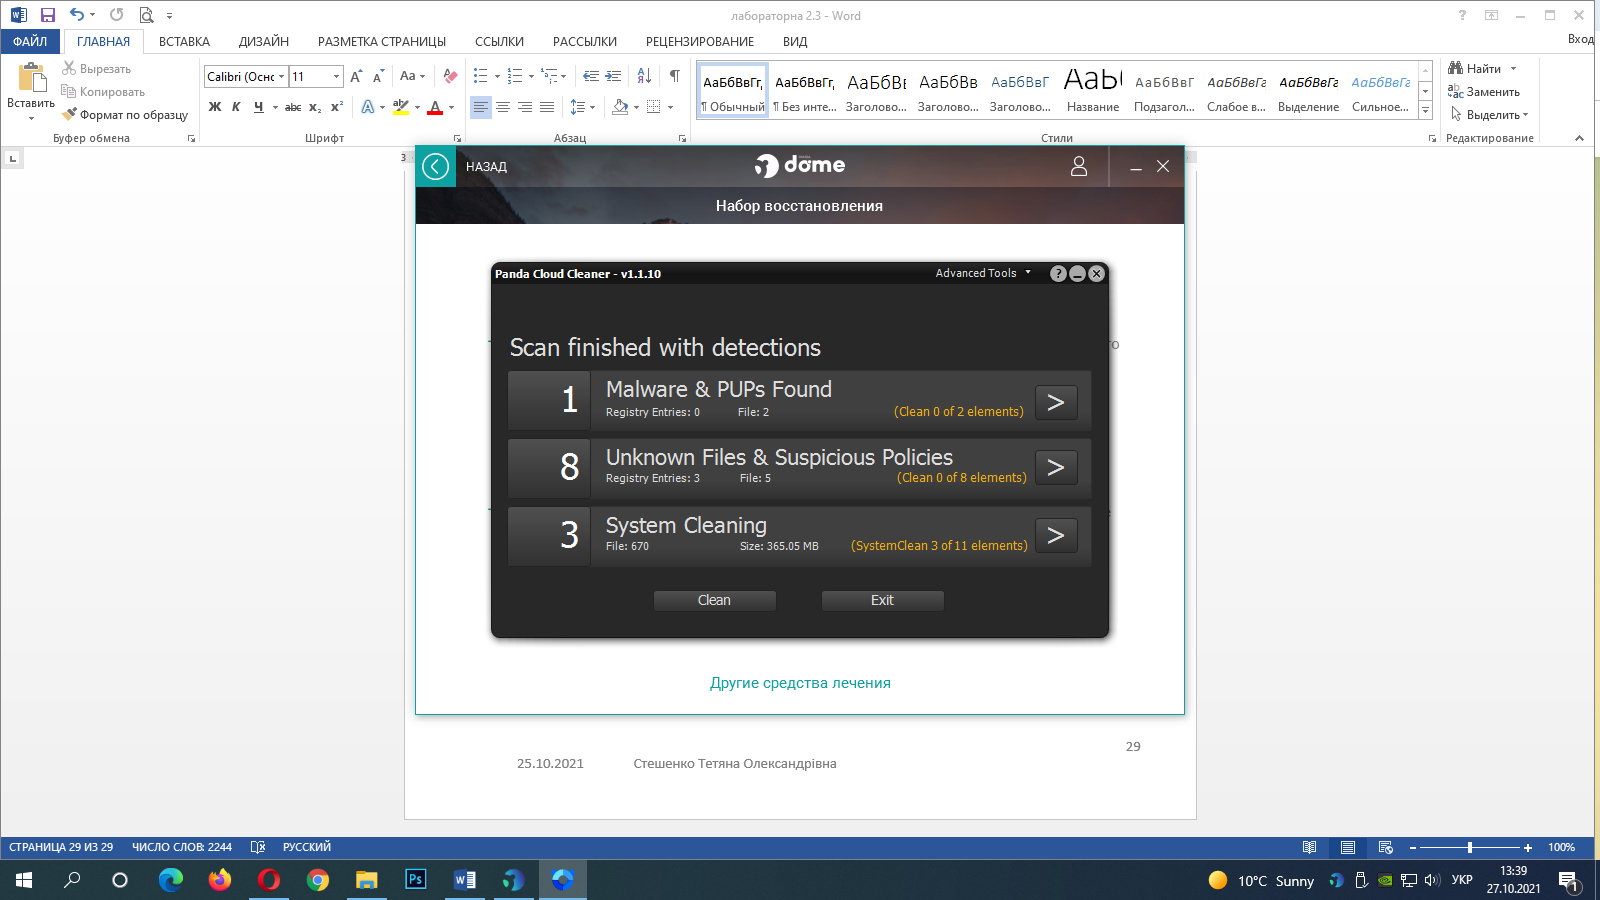Toggle Strikethrough text formatting
This screenshot has height=900, width=1600.
click(x=293, y=107)
